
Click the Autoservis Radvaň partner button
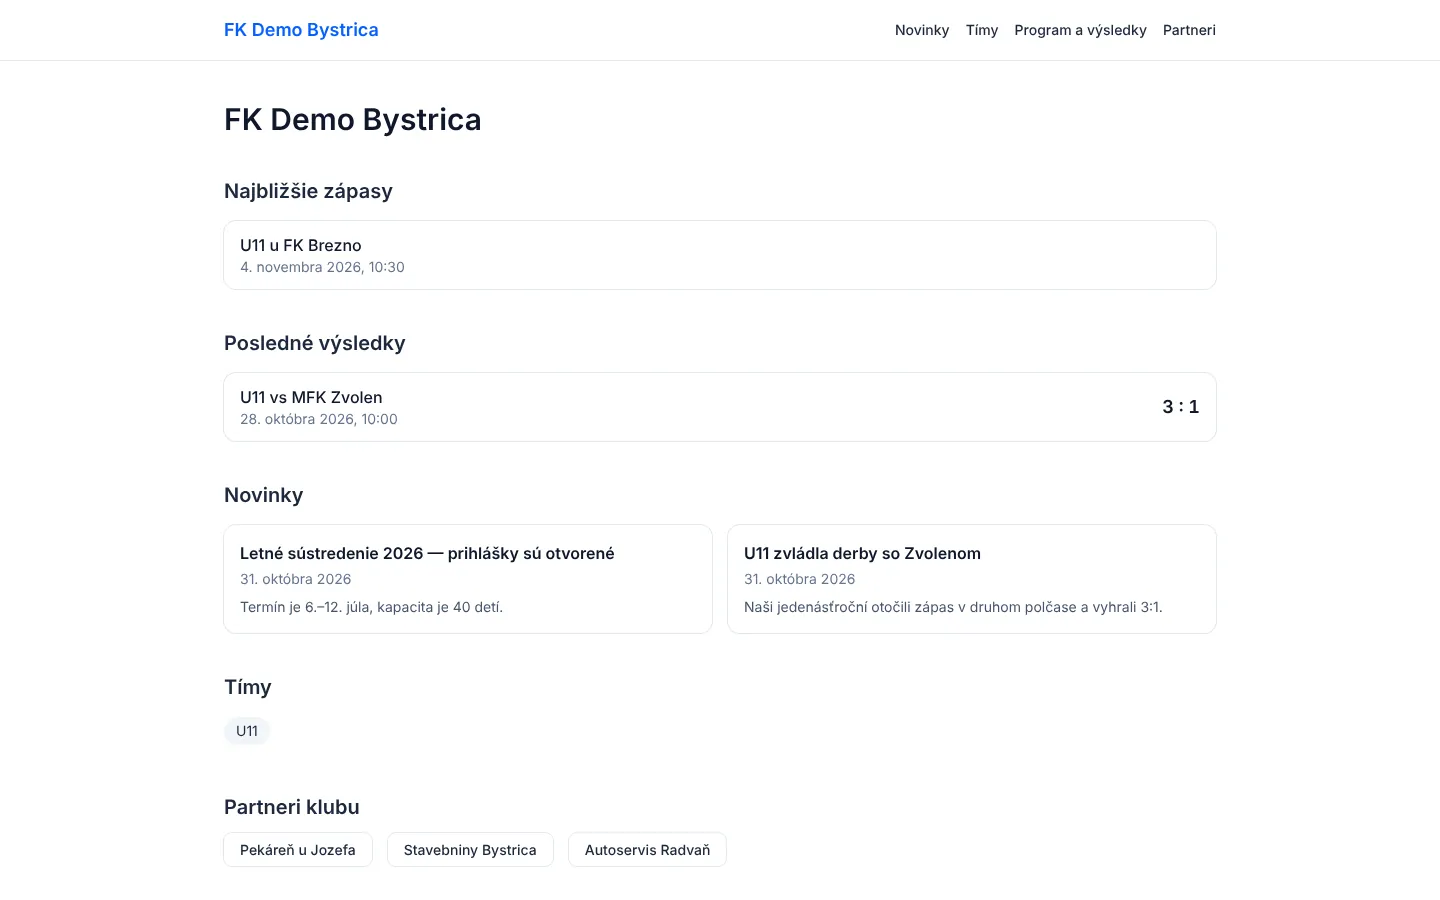[x=647, y=850]
